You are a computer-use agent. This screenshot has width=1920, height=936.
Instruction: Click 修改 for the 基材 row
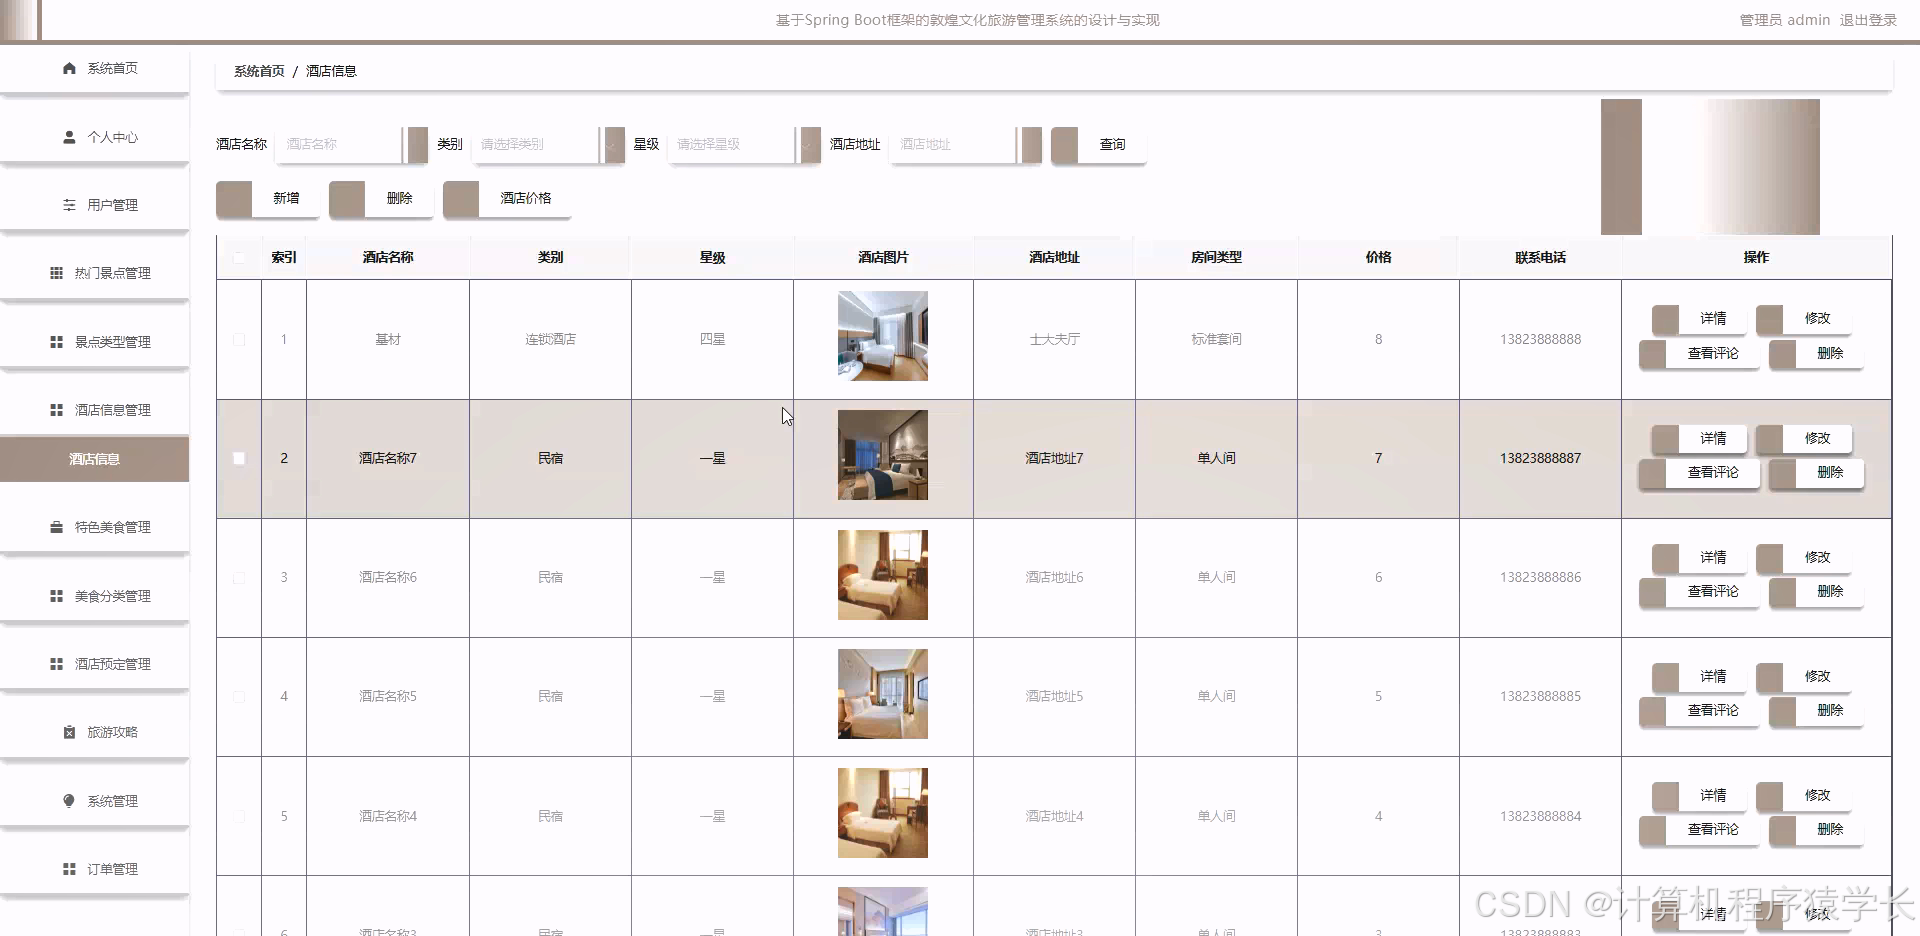click(1804, 318)
